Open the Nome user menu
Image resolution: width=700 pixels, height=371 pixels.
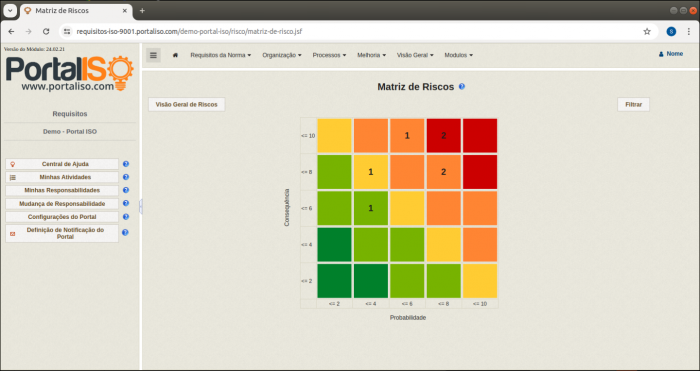[x=671, y=54]
